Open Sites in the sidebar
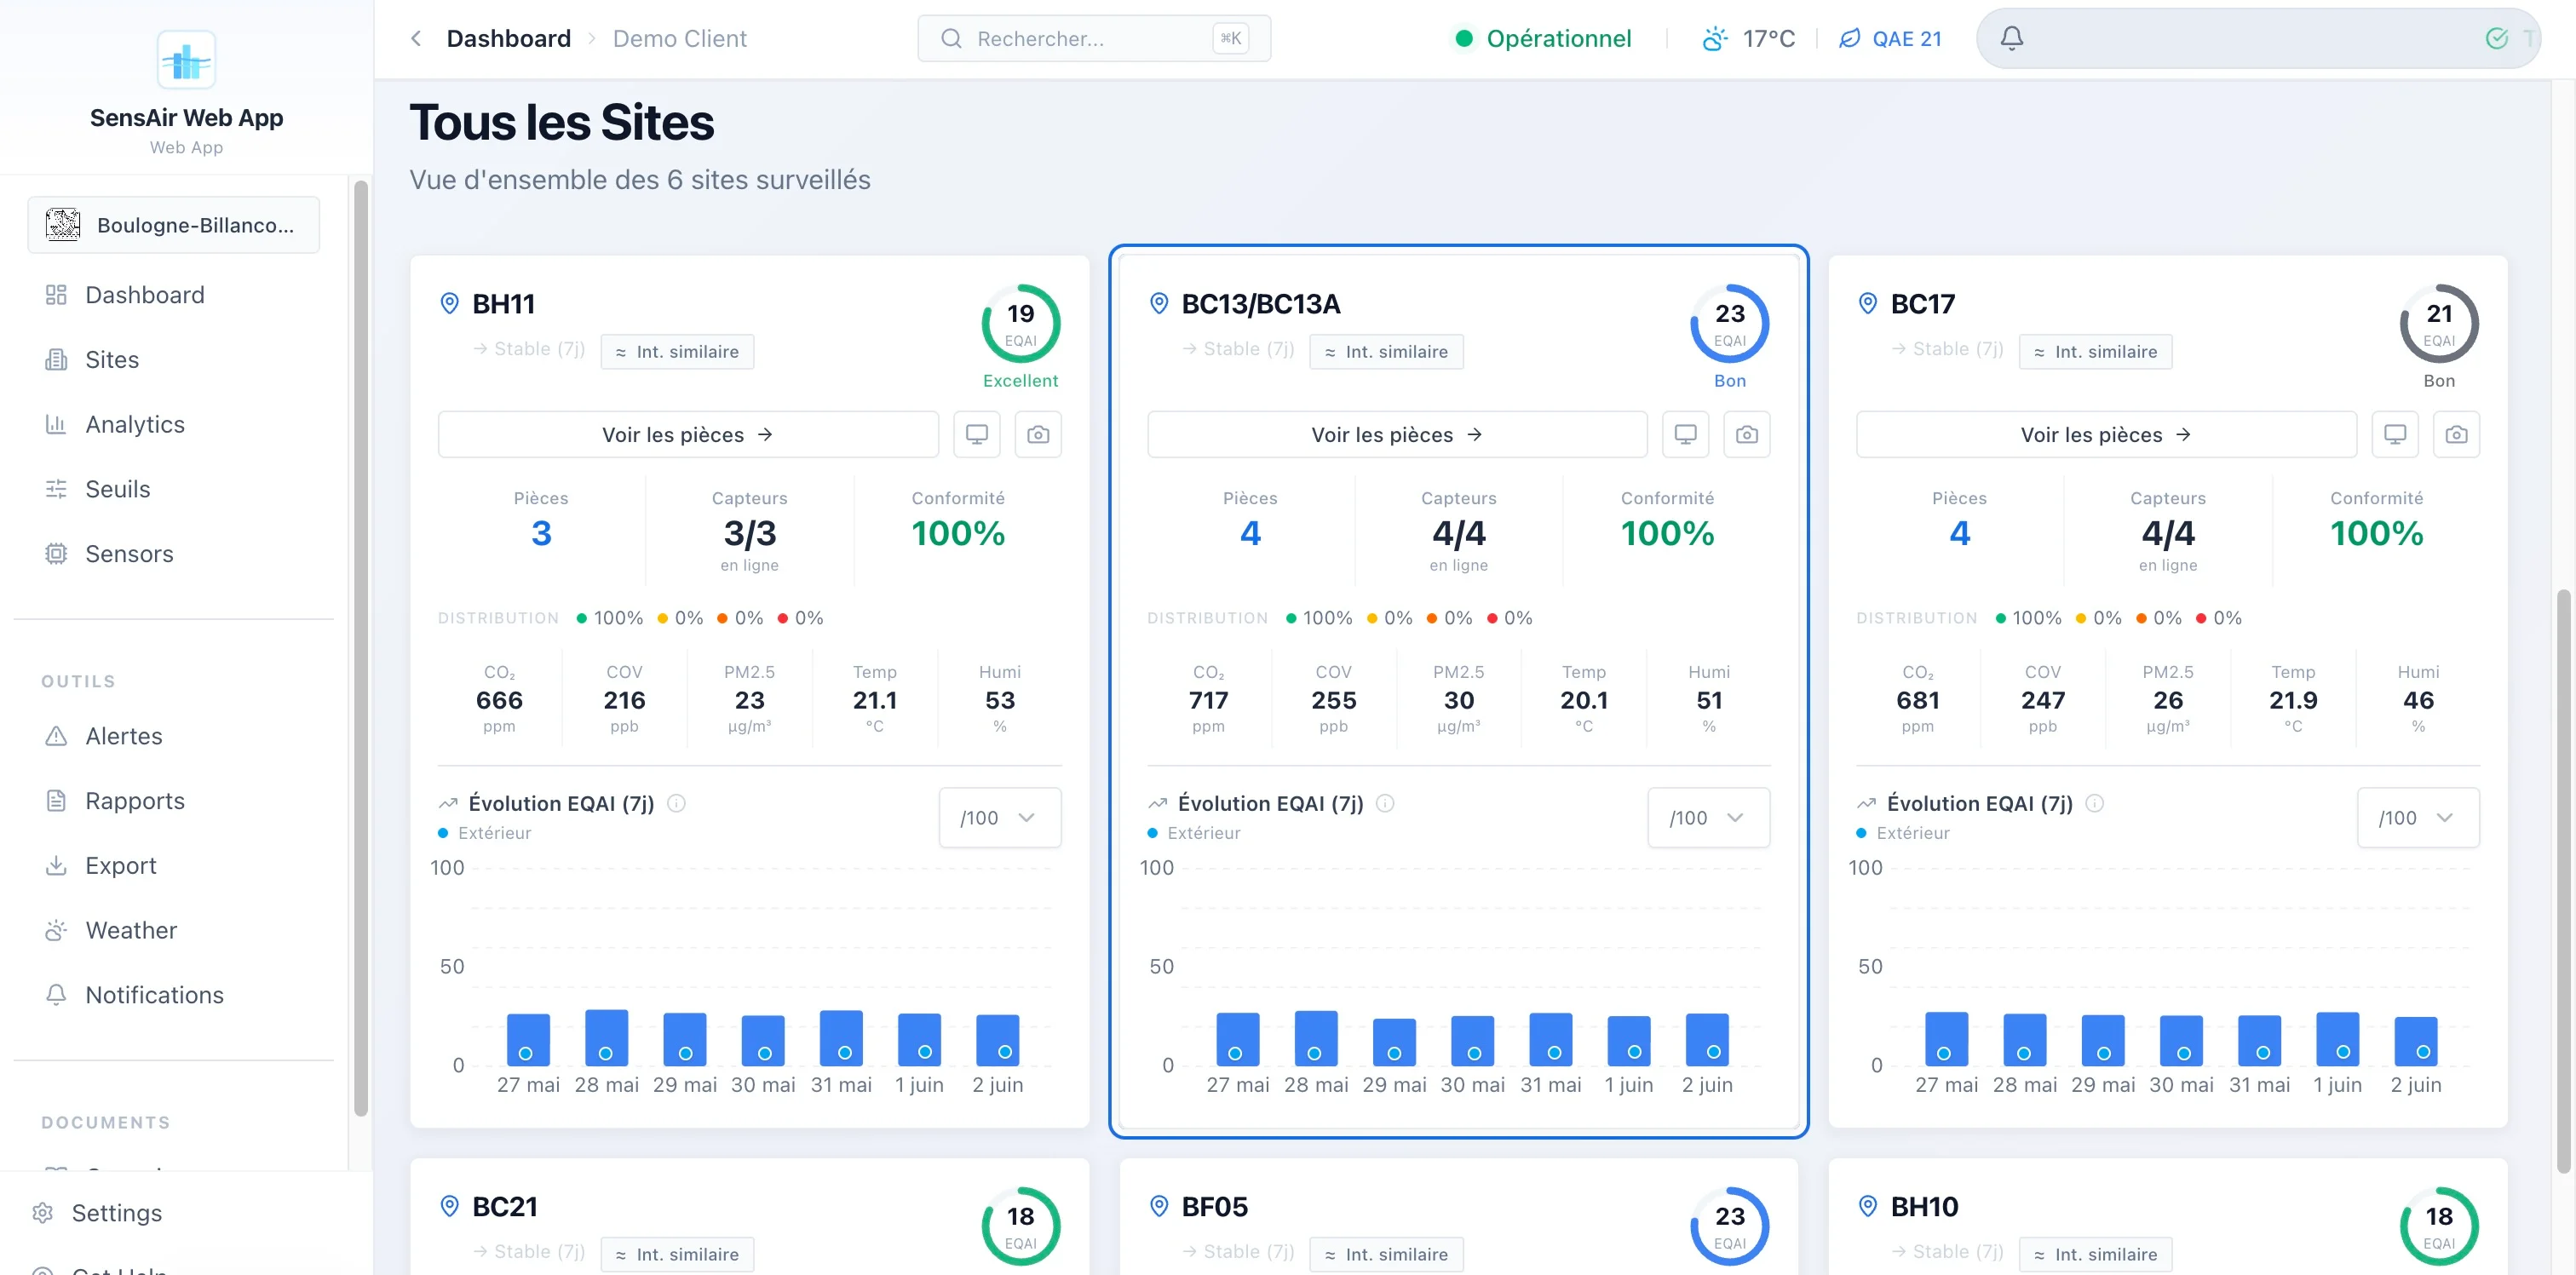 click(175, 360)
